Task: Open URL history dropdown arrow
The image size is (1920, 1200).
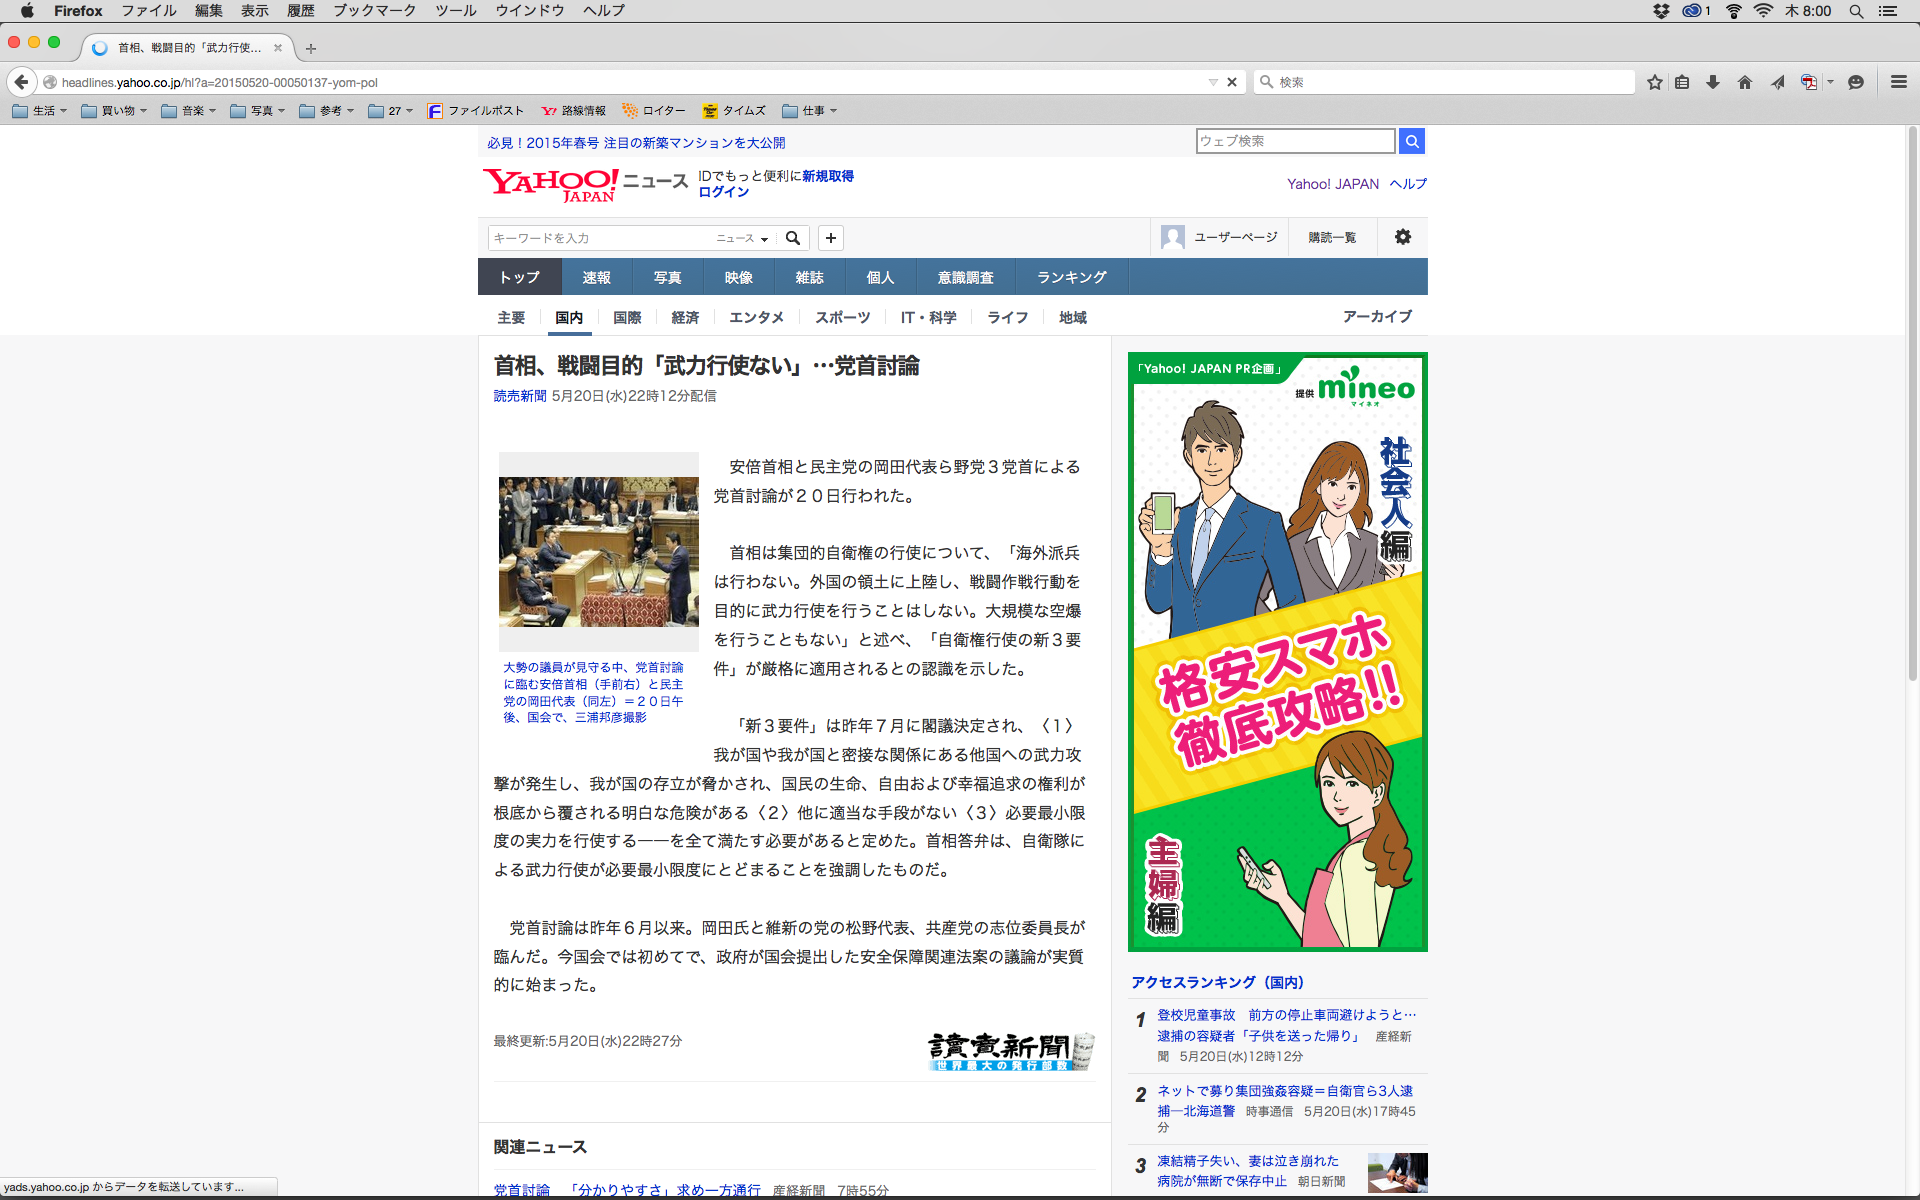Action: (1213, 82)
